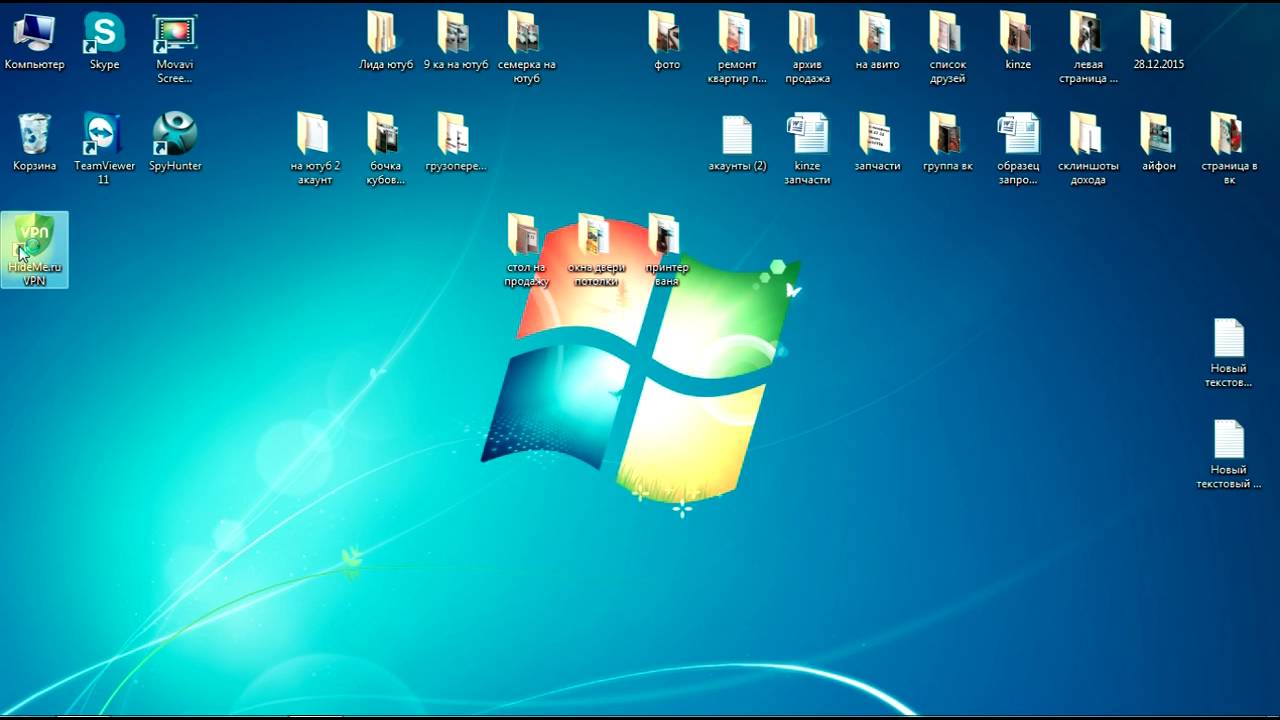Viewport: 1280px width, 720px height.
Task: Launch the Skype shortcut
Action: tap(104, 41)
